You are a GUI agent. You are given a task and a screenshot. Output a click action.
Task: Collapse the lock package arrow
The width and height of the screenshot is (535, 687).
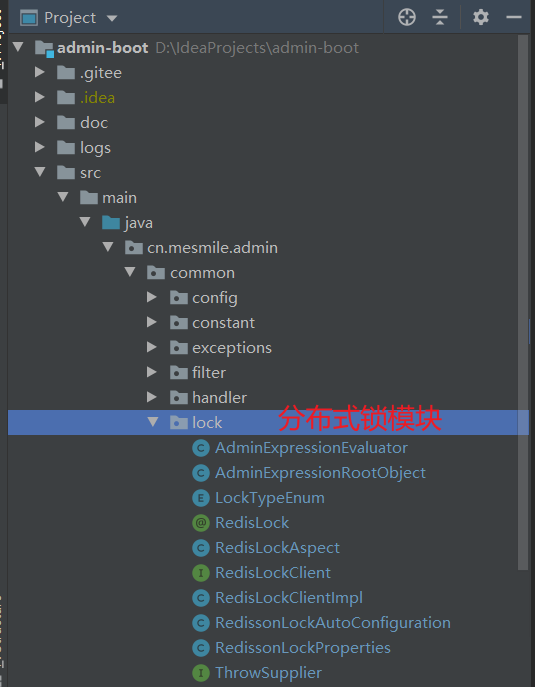[x=153, y=422]
